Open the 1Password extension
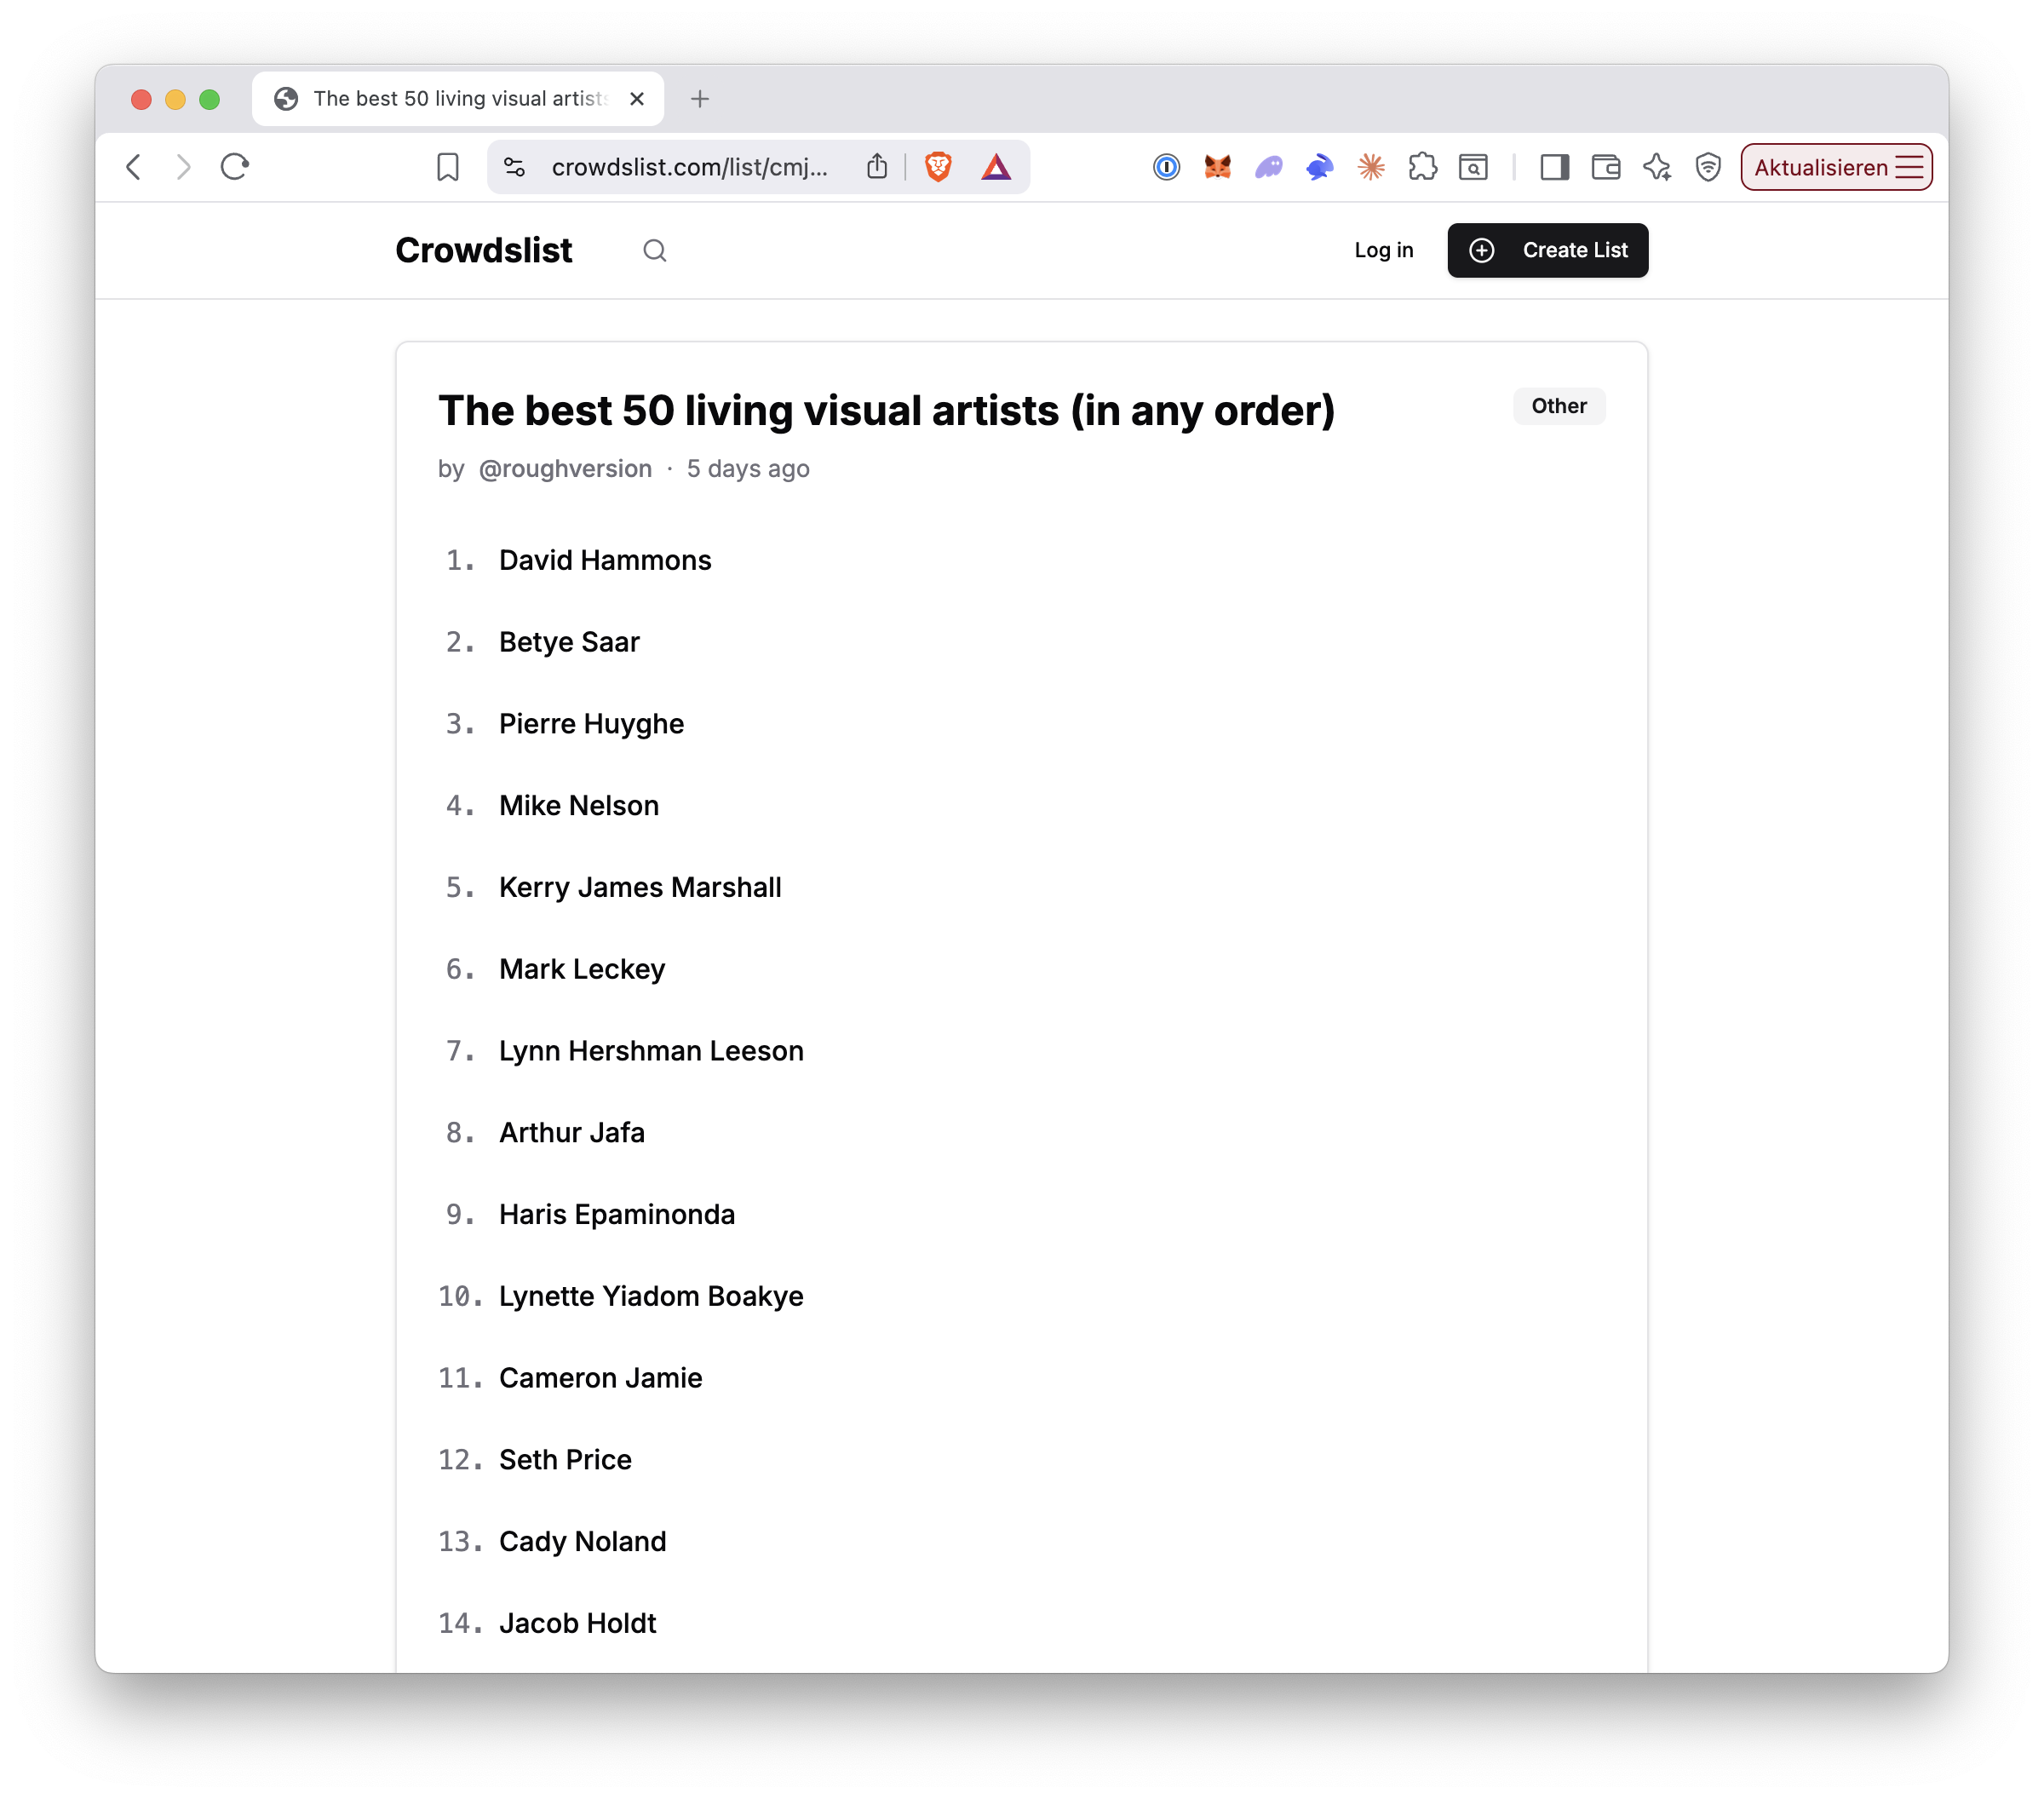The image size is (2044, 1799). point(1165,167)
